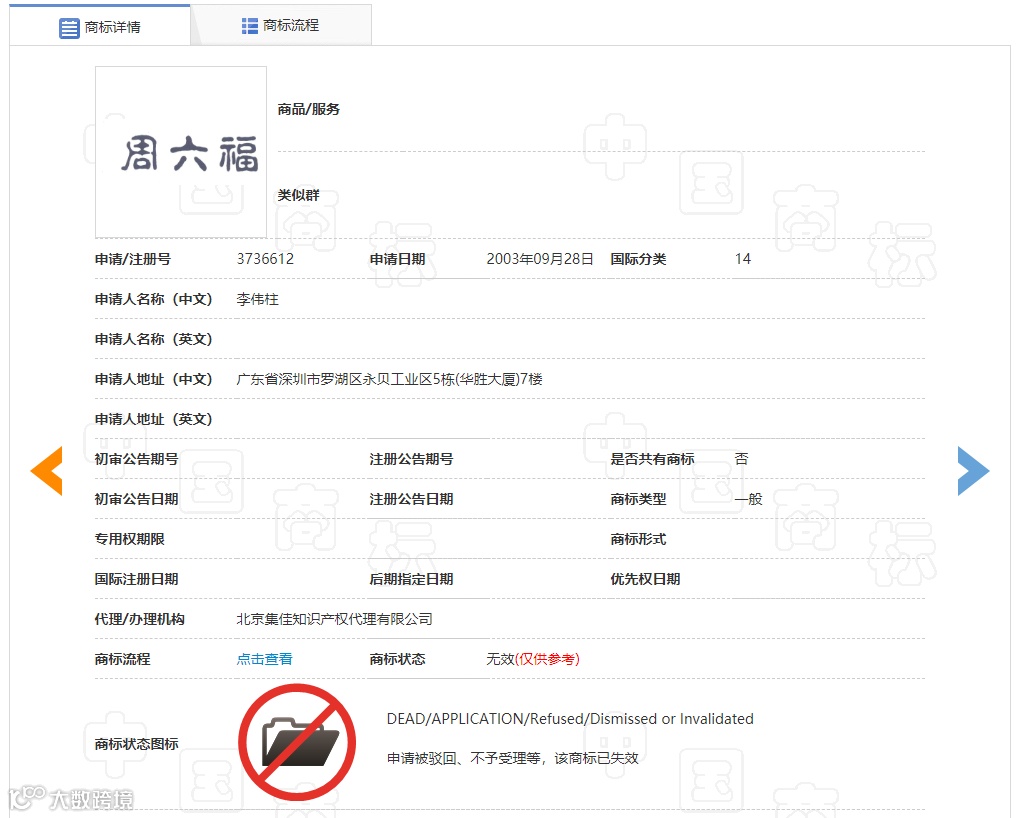This screenshot has width=1021, height=818.
Task: Open the 商标流程 tab
Action: [x=281, y=25]
